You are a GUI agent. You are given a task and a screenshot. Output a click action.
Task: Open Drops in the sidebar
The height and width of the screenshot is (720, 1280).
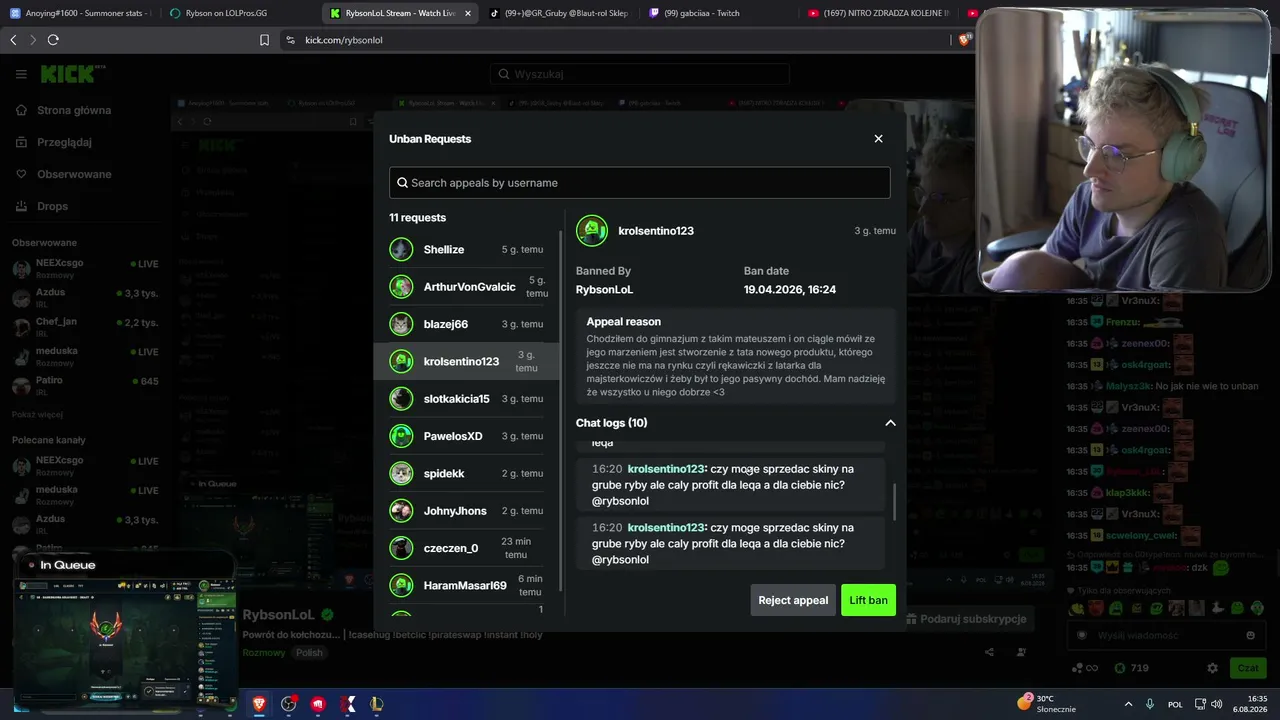(x=53, y=206)
